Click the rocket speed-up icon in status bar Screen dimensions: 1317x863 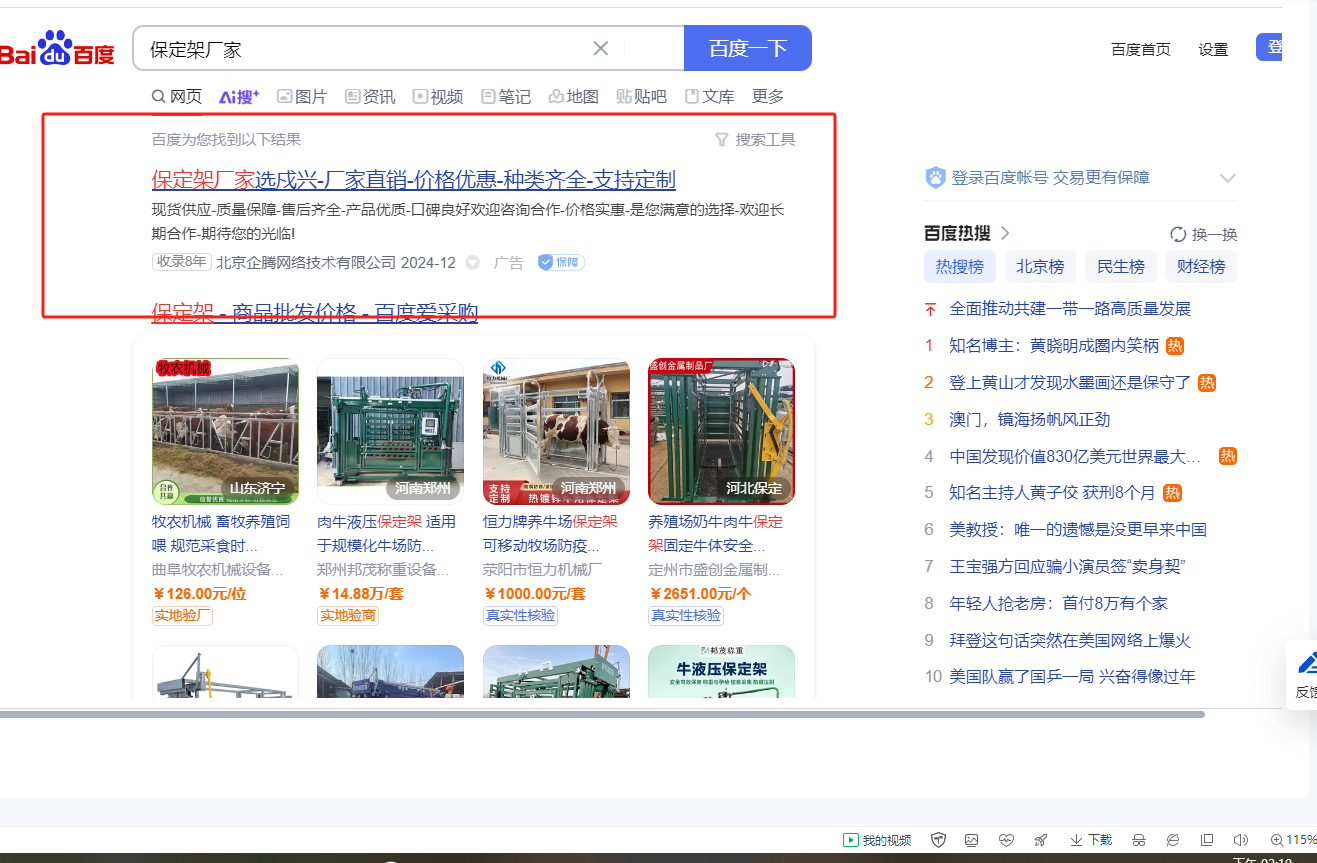[1040, 840]
